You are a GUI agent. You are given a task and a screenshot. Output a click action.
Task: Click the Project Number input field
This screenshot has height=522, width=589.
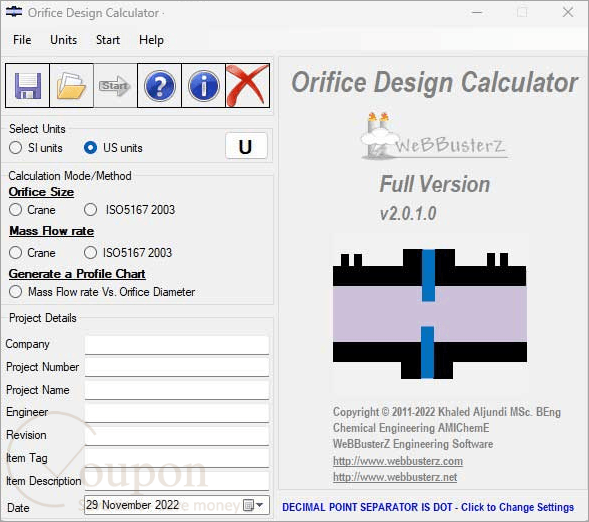tap(177, 367)
